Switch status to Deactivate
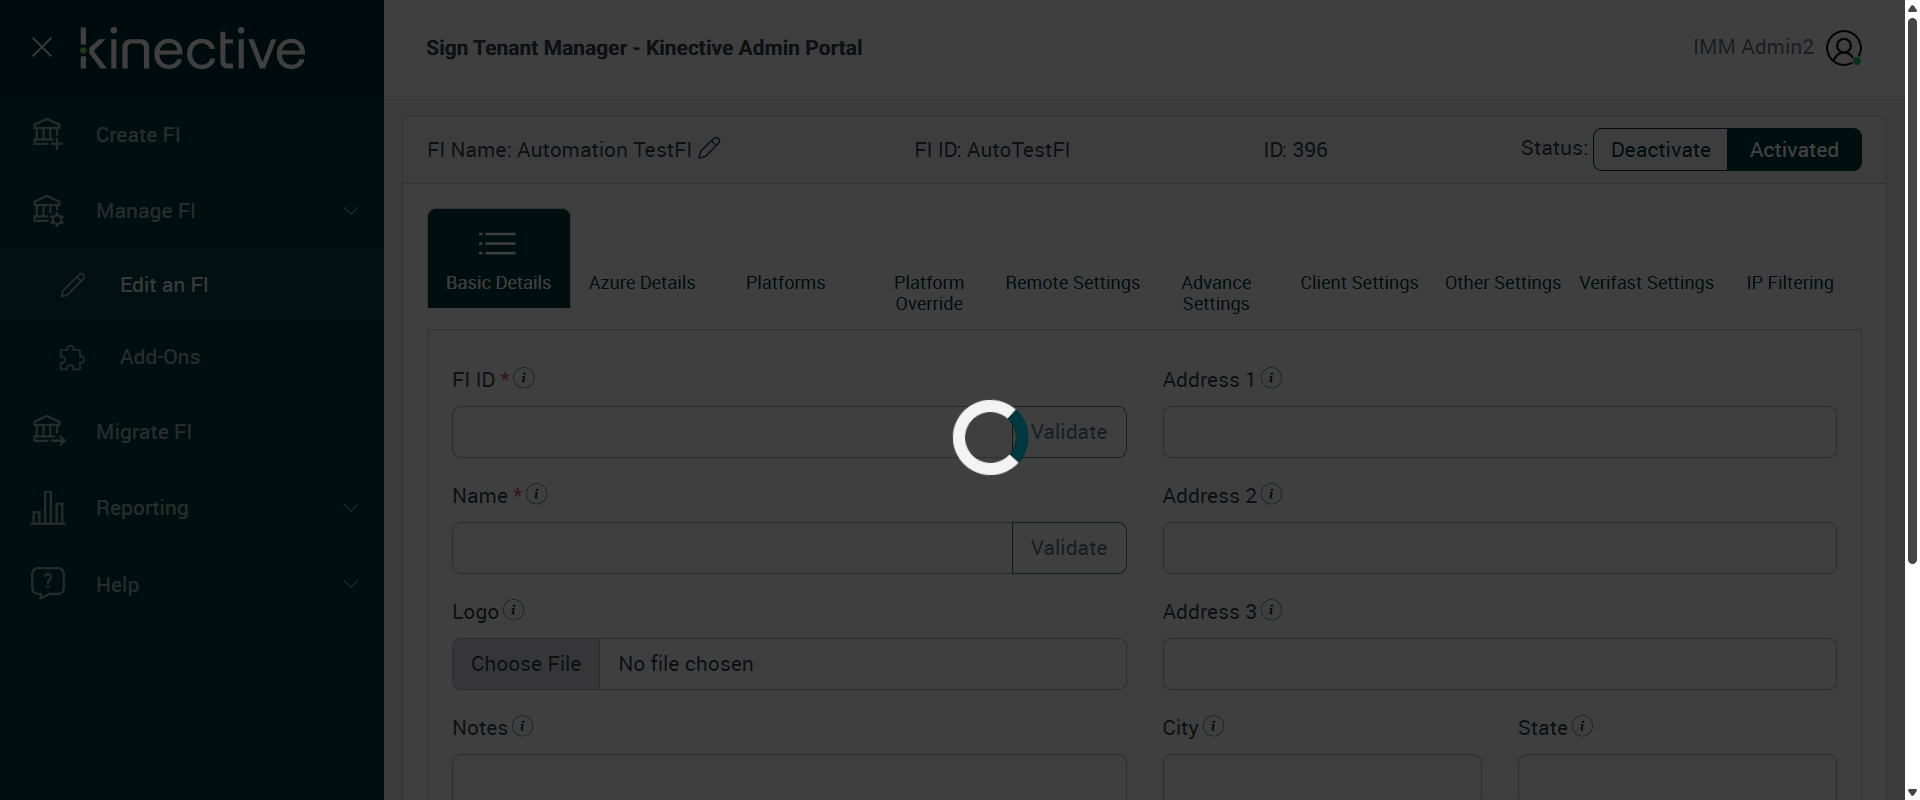This screenshot has height=800, width=1920. tap(1660, 150)
